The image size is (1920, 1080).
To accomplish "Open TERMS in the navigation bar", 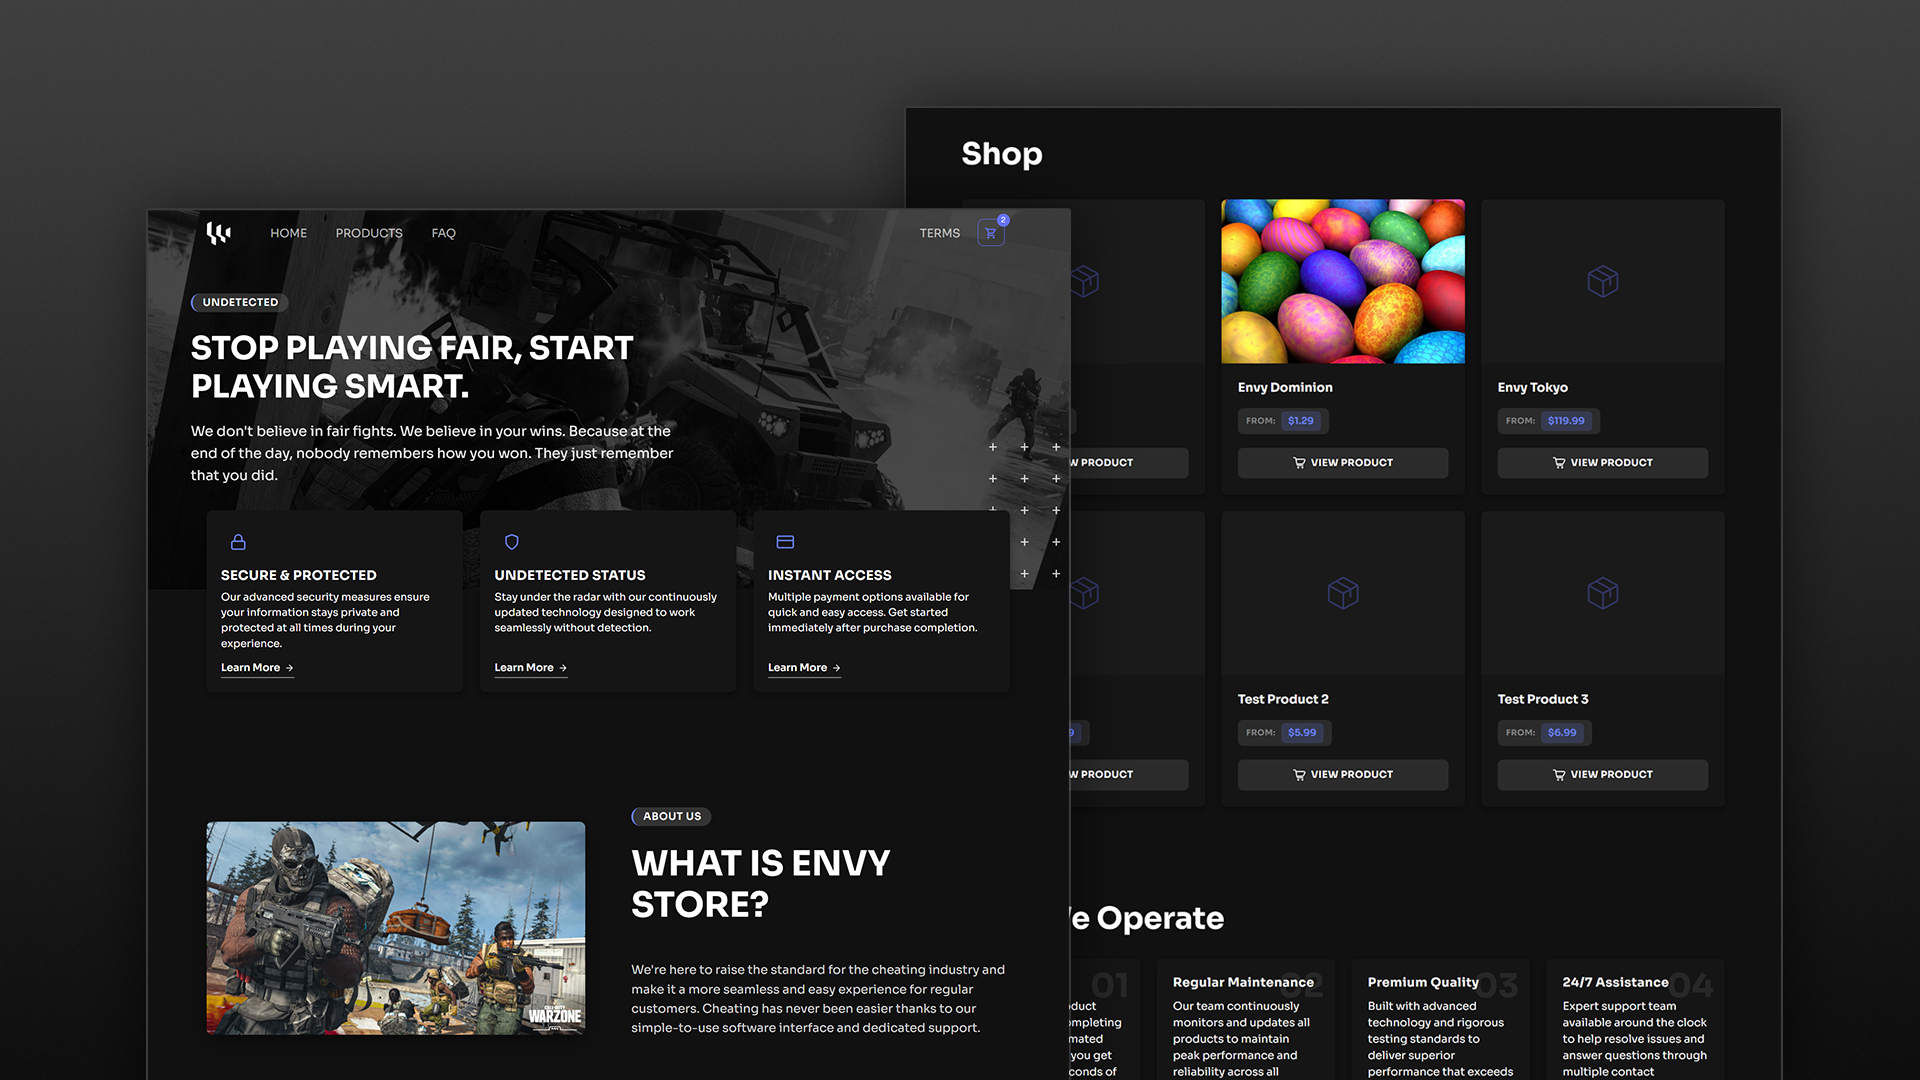I will point(939,233).
